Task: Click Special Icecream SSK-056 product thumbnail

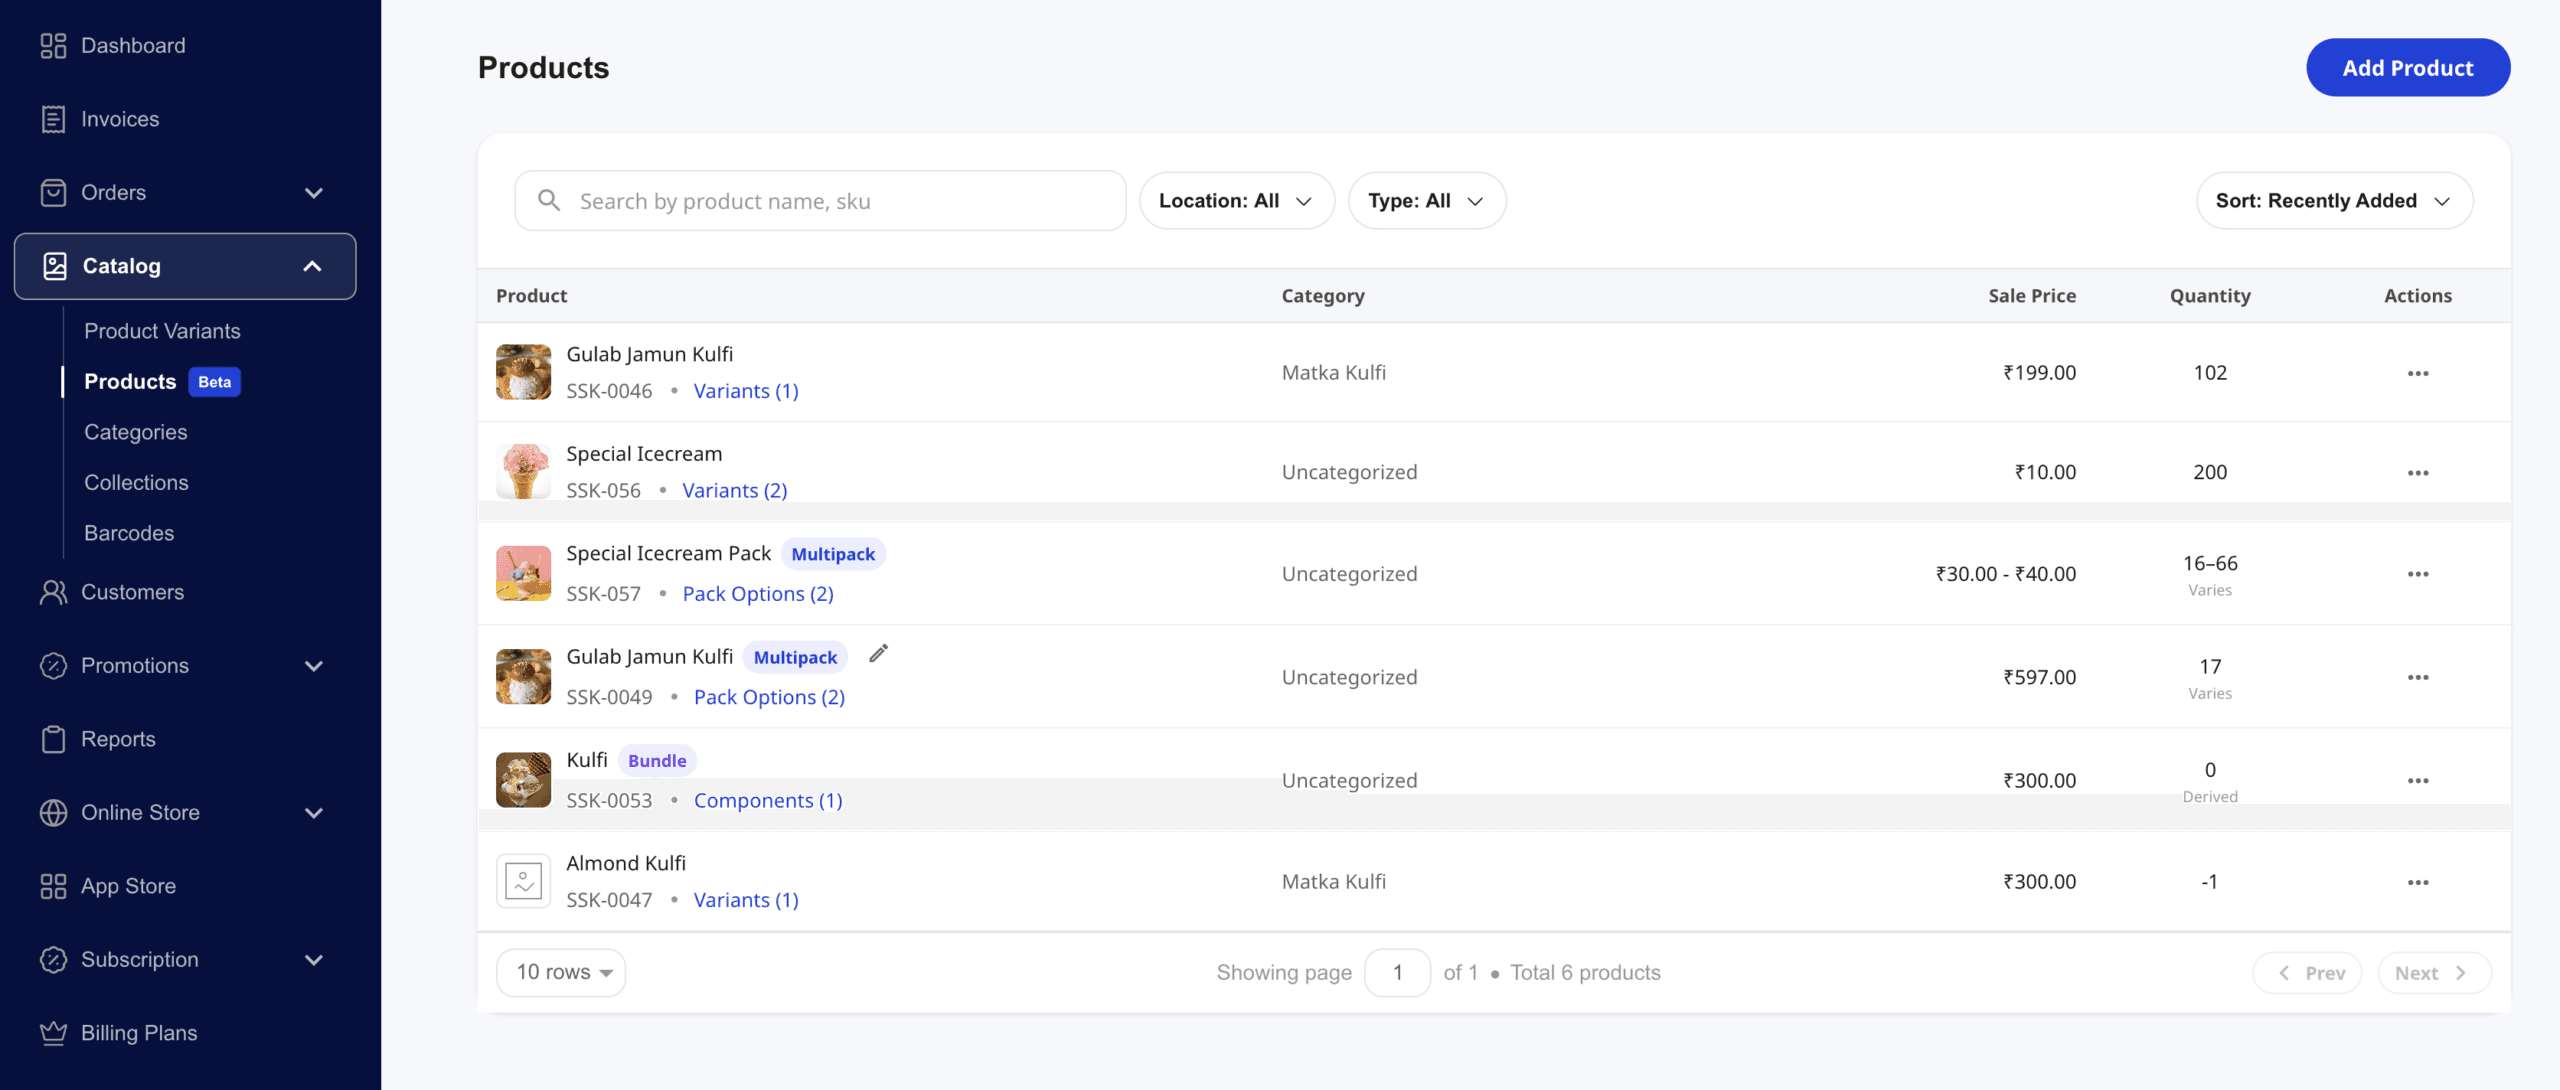Action: coord(523,472)
